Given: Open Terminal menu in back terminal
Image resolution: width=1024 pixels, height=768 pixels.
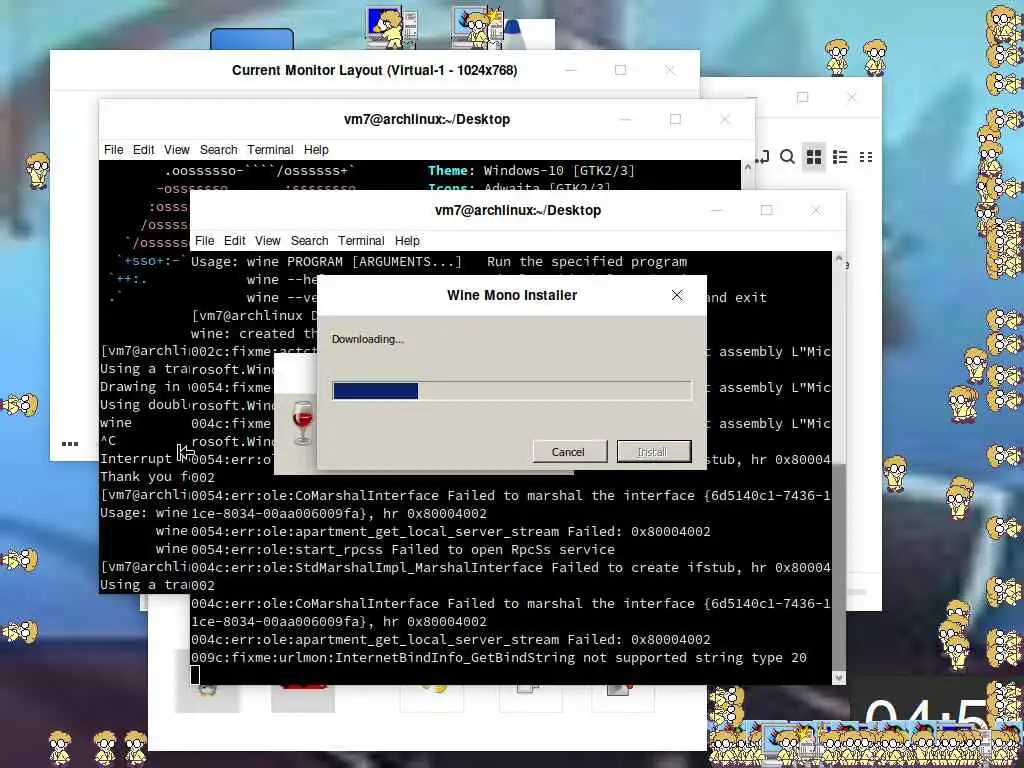Looking at the screenshot, I should (x=270, y=150).
